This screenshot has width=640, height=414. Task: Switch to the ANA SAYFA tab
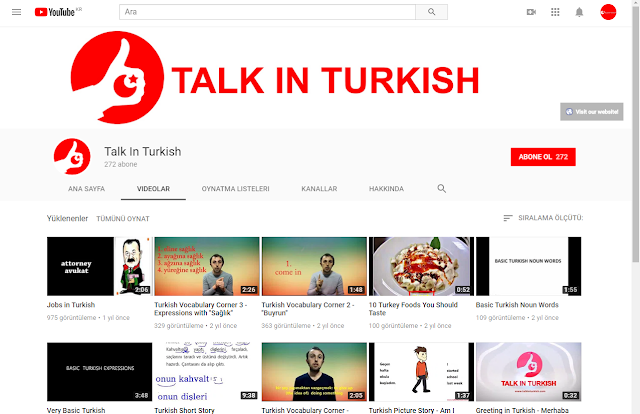click(x=86, y=189)
